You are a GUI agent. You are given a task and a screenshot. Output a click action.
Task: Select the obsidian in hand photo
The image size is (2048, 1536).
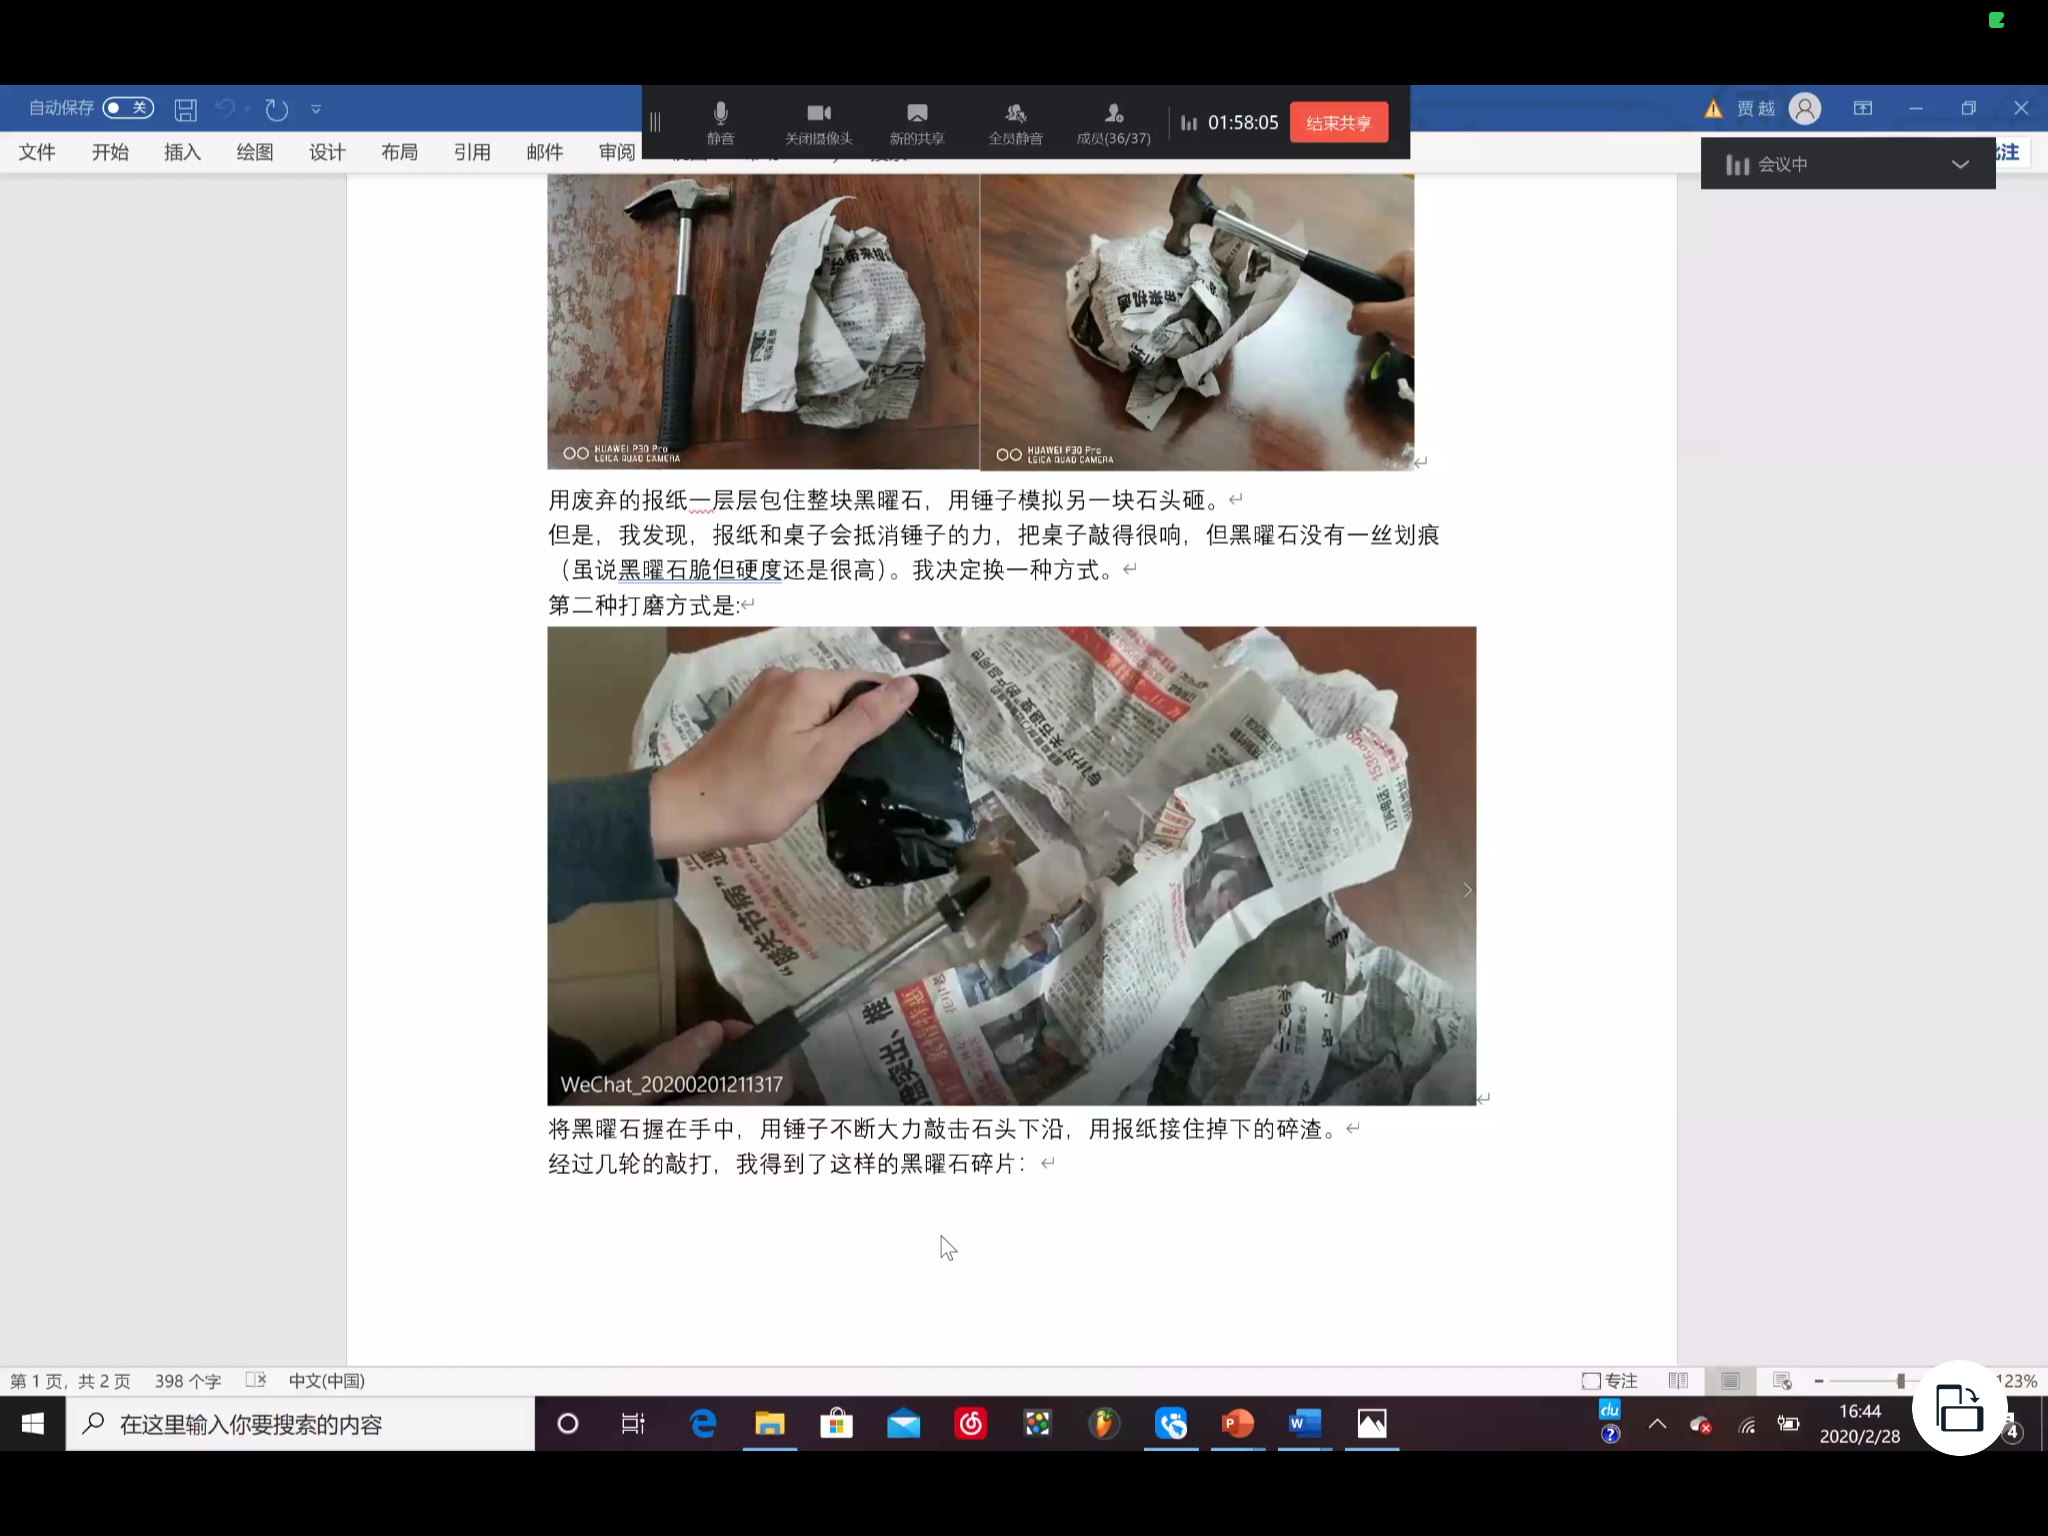tap(1011, 866)
